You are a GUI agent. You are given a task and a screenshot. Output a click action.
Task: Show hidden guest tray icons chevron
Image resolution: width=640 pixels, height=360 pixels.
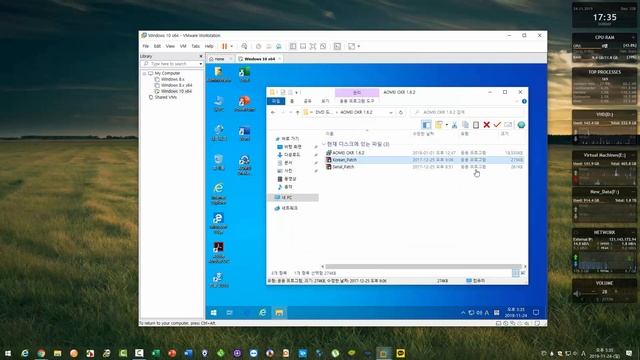[463, 313]
